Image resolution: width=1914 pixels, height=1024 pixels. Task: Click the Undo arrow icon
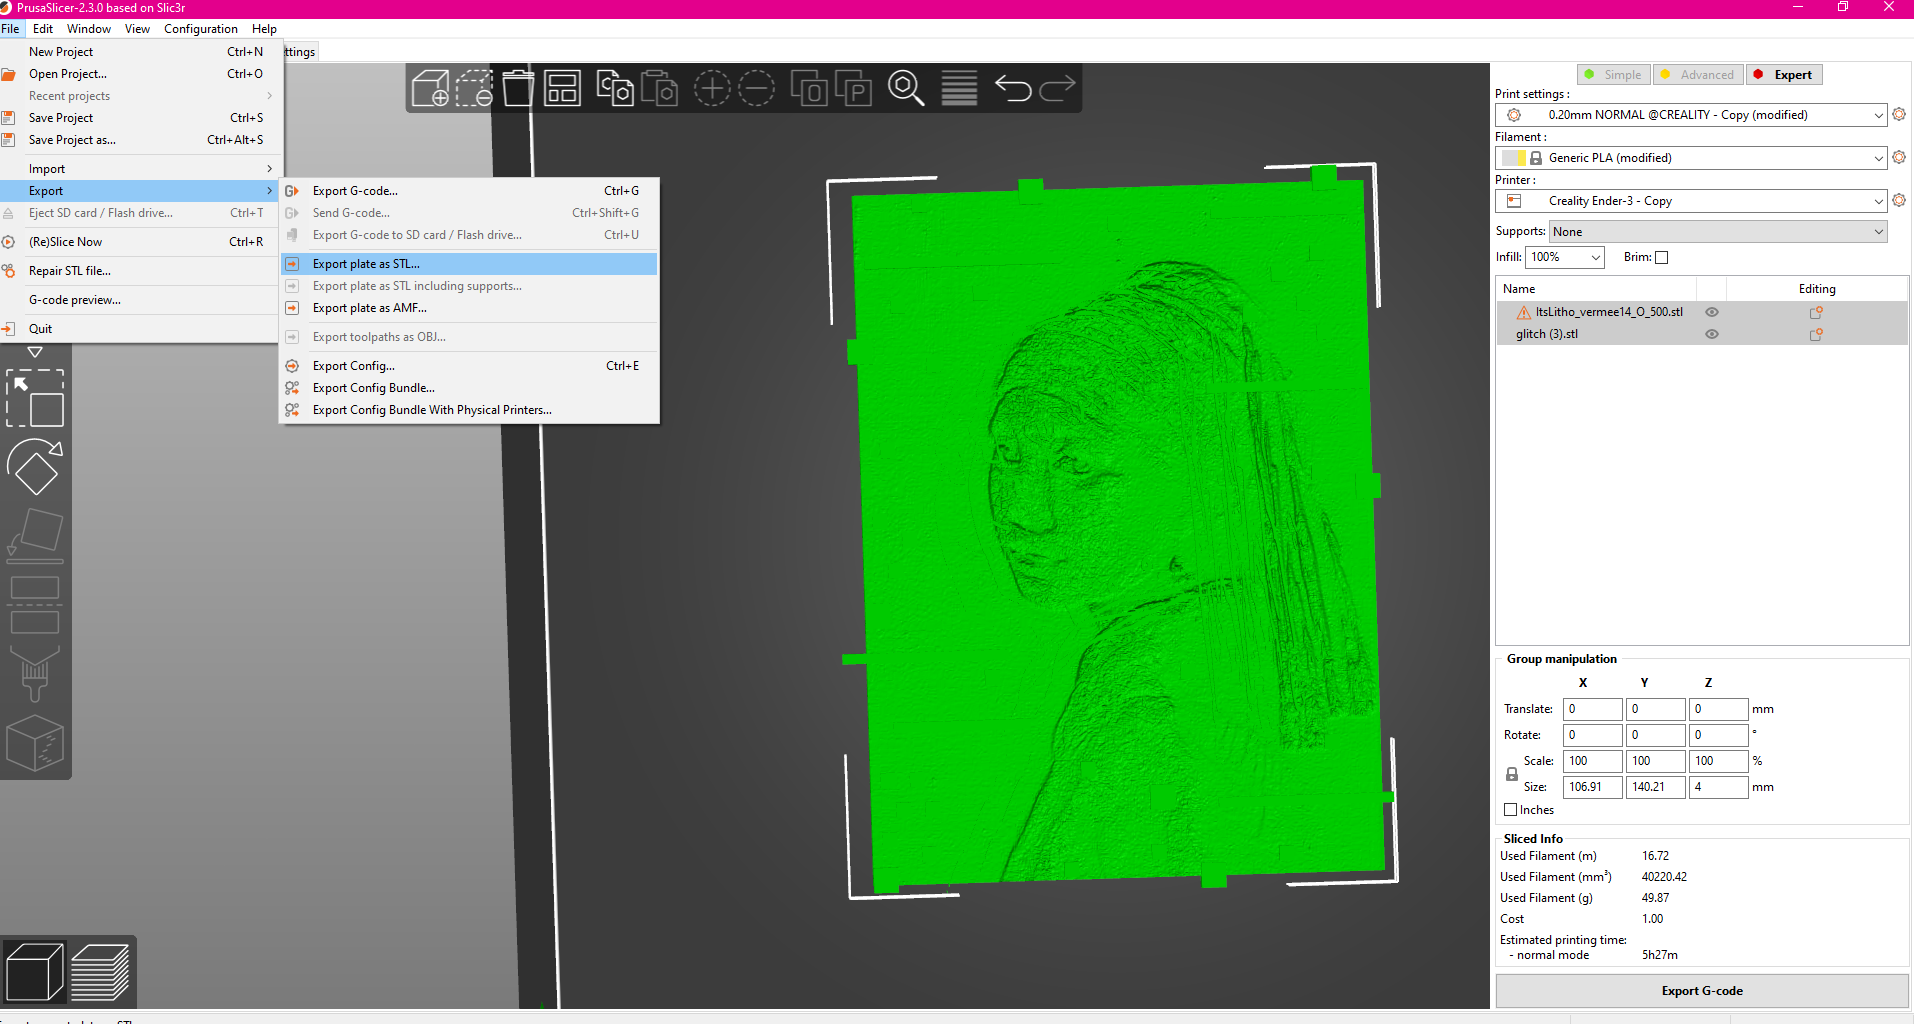1013,88
